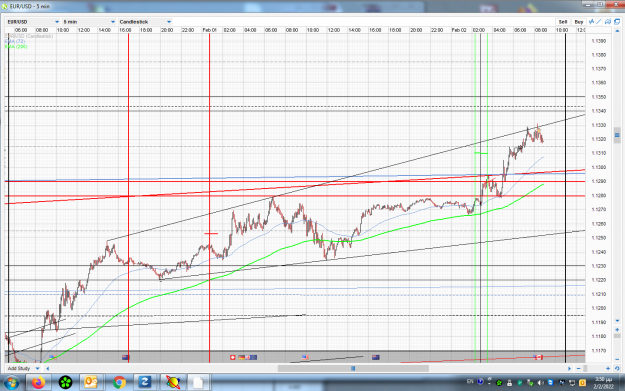Image resolution: width=625 pixels, height=391 pixels.
Task: Open the Windows Start menu
Action: [x=11, y=383]
